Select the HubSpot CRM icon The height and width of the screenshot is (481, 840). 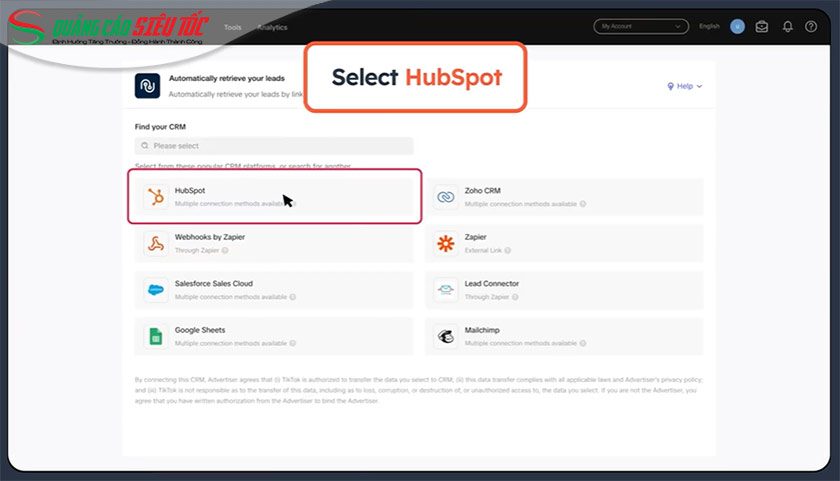tap(155, 197)
